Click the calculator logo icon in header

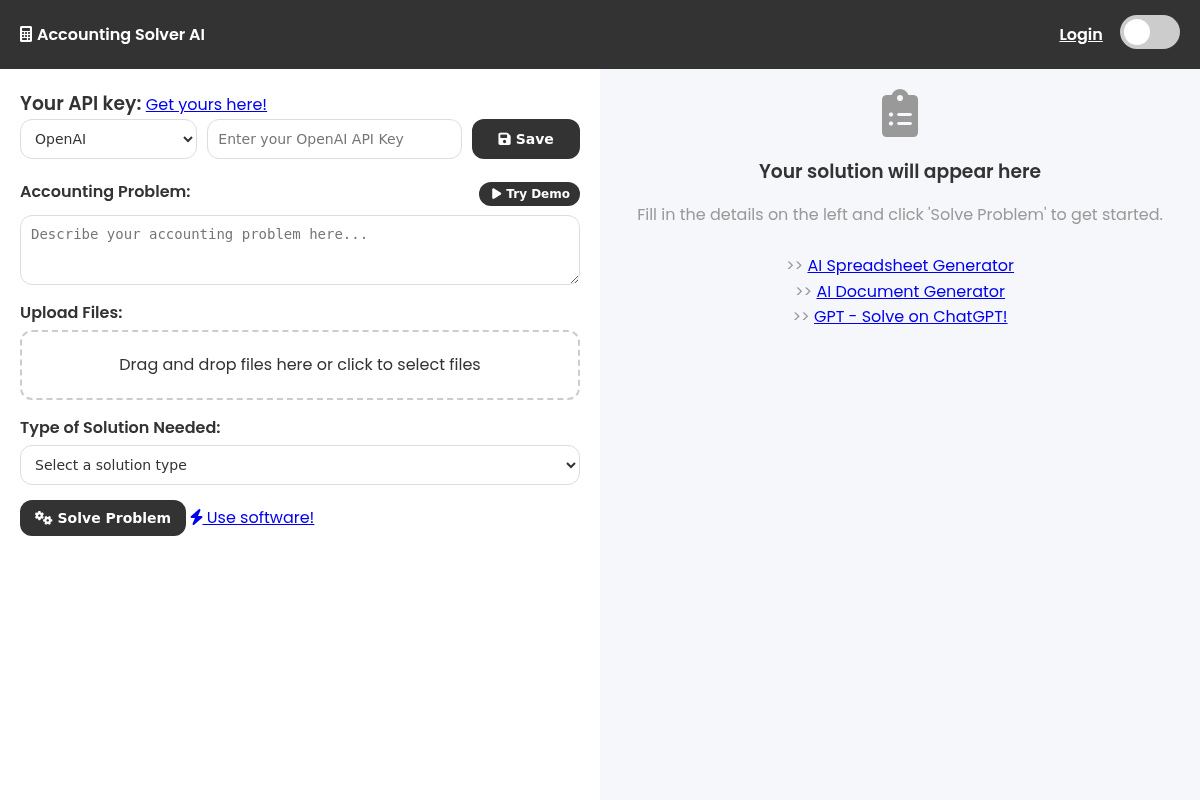tap(26, 34)
